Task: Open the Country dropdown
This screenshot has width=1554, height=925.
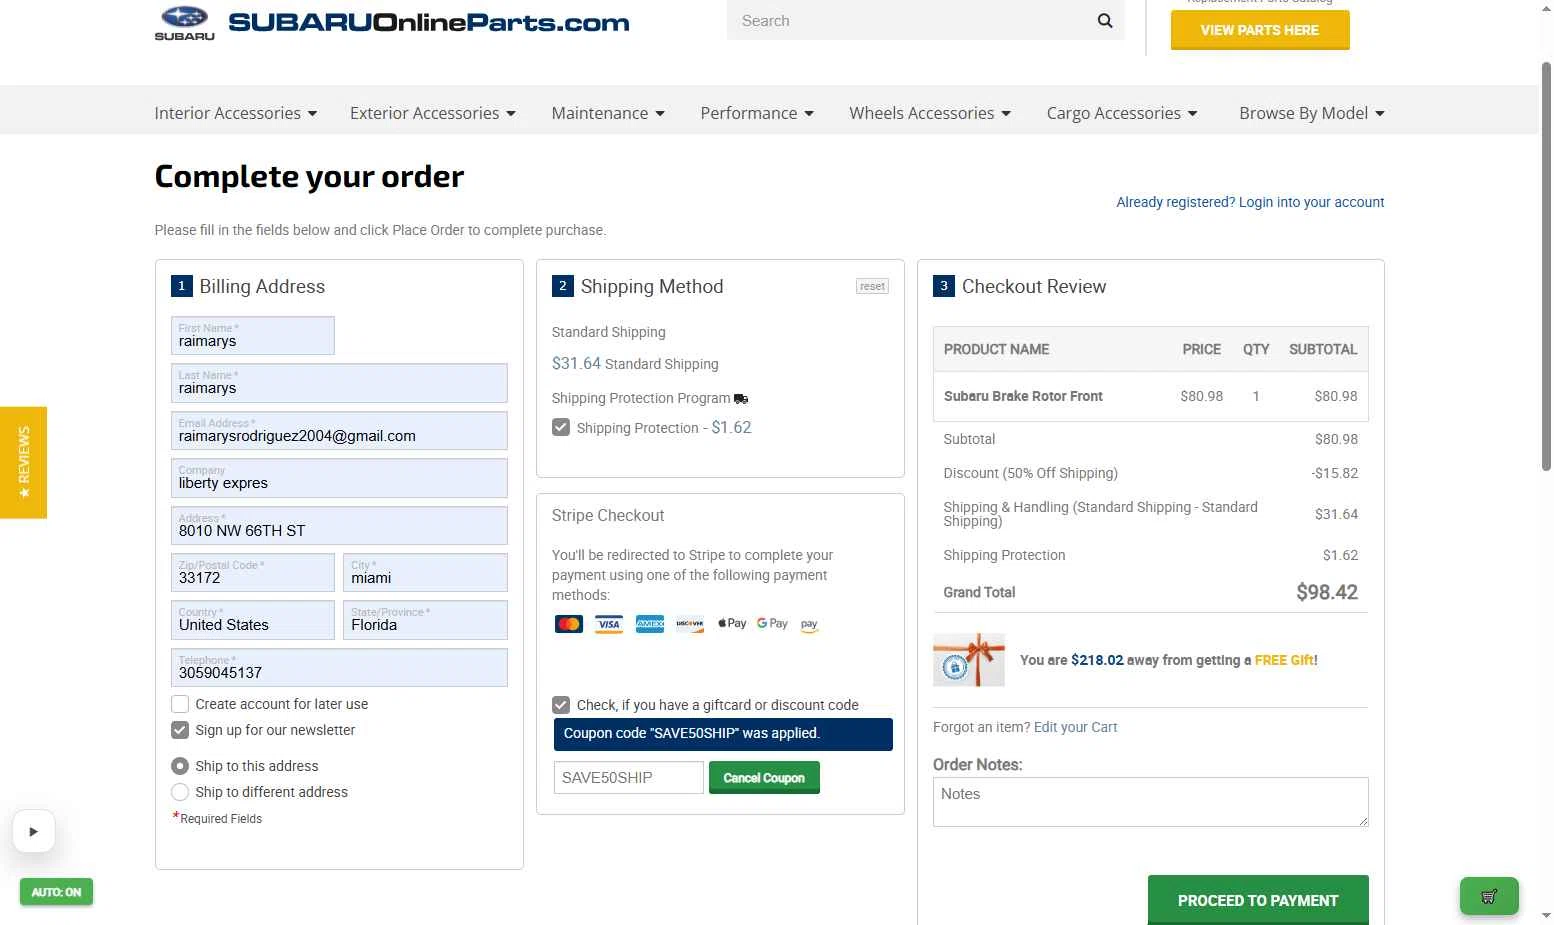Action: (x=253, y=620)
